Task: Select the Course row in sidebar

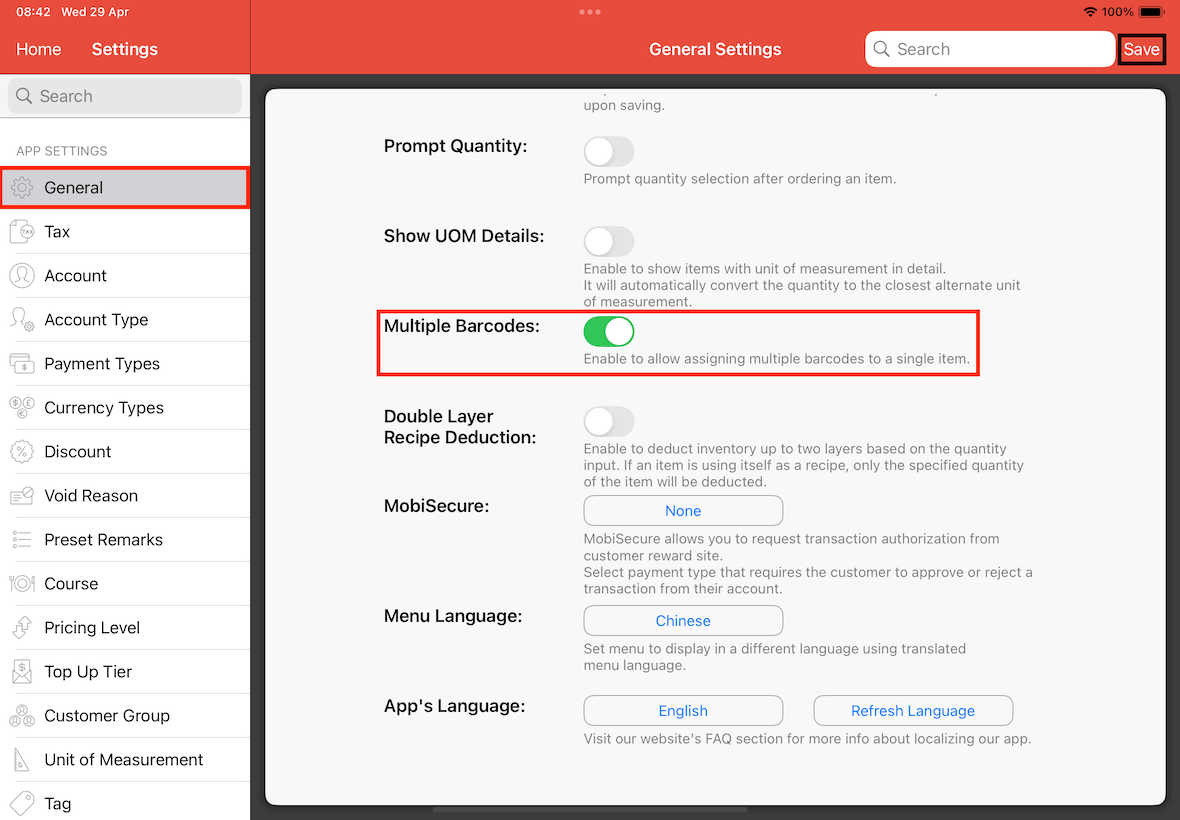Action: pyautogui.click(x=125, y=584)
